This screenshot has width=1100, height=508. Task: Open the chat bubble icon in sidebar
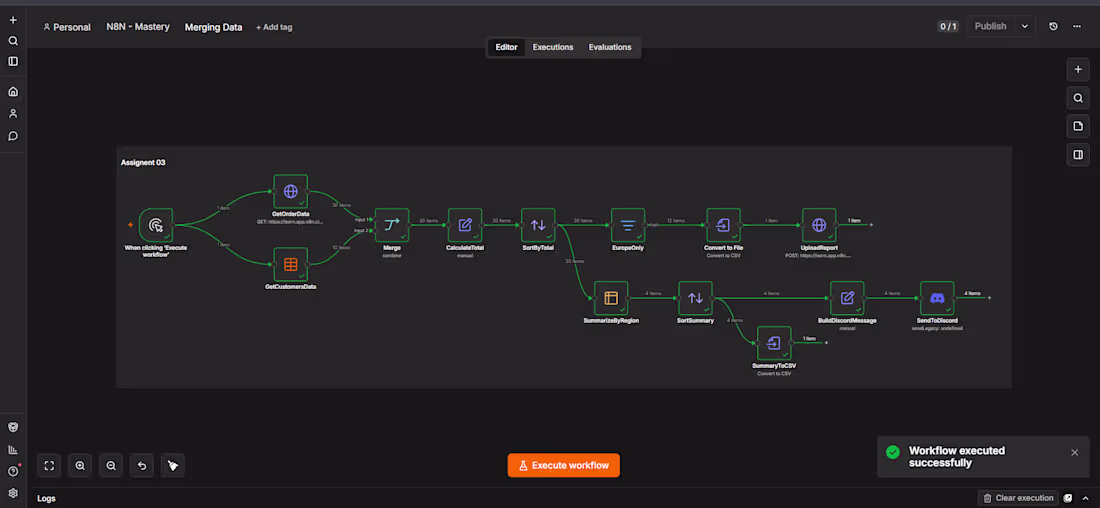tap(13, 136)
